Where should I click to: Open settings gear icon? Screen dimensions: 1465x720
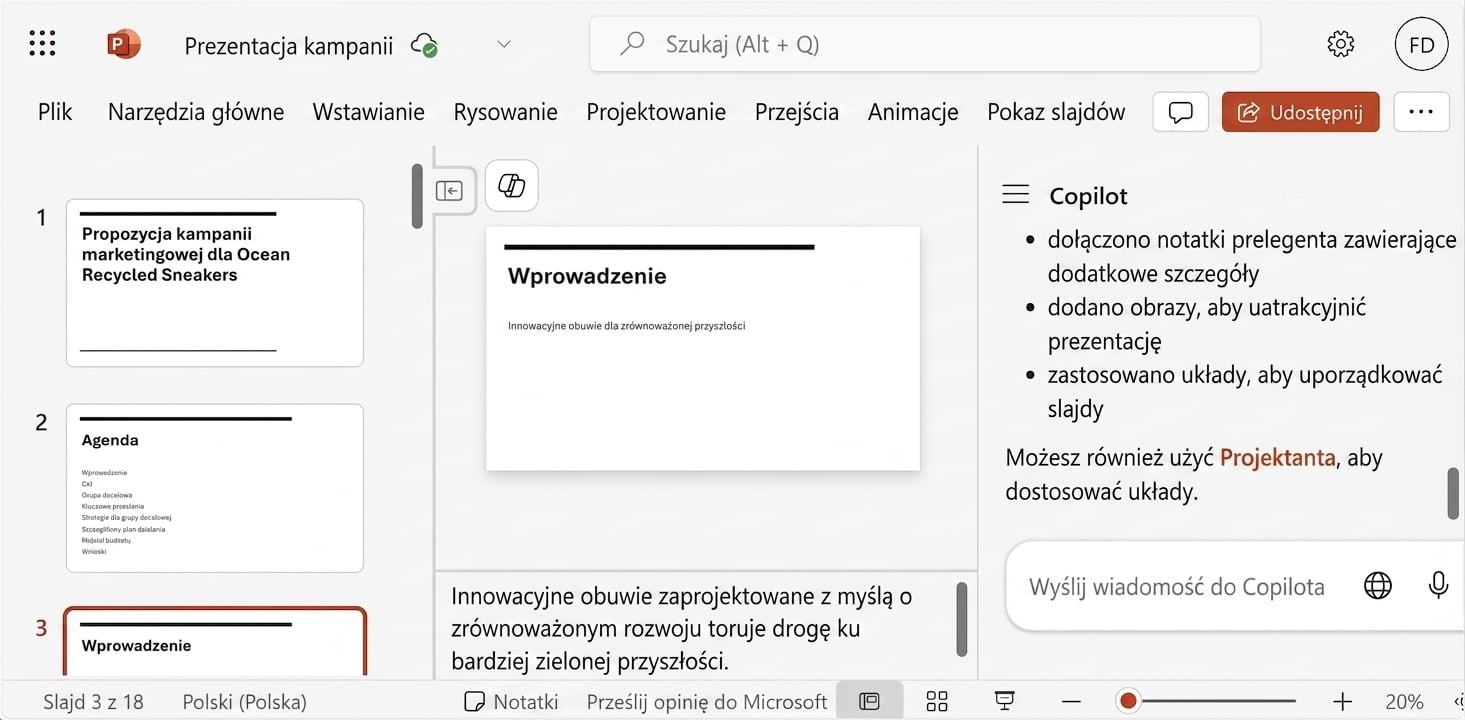1340,44
